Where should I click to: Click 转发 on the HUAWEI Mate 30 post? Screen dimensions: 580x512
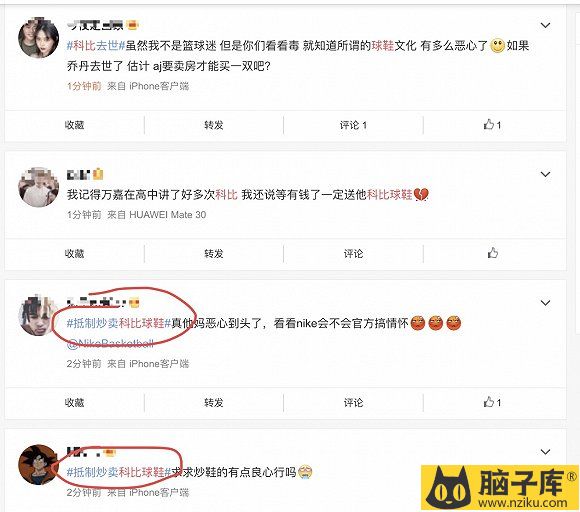[x=214, y=254]
